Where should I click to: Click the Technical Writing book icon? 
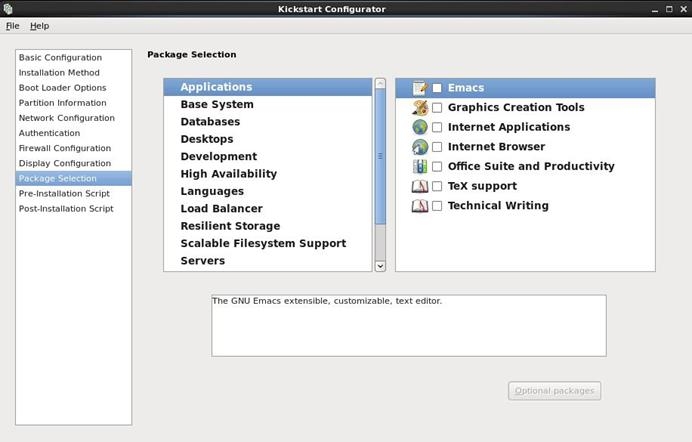click(x=420, y=206)
